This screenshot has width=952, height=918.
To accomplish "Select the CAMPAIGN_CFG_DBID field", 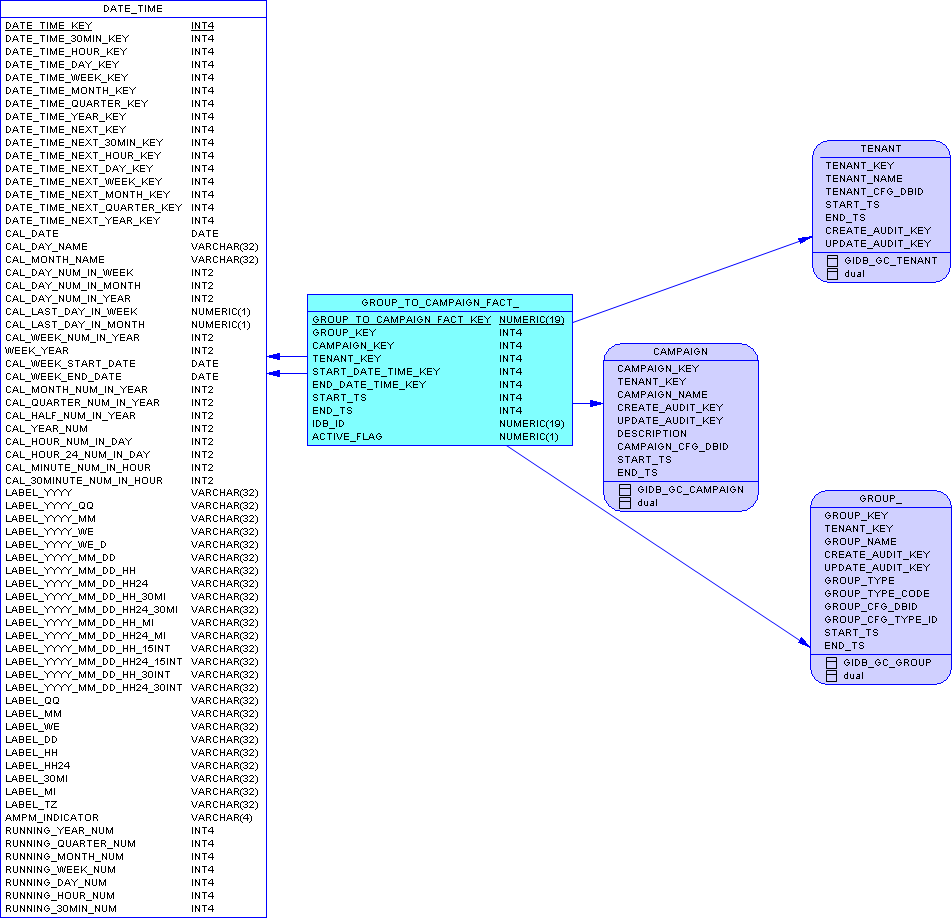I will [x=673, y=447].
